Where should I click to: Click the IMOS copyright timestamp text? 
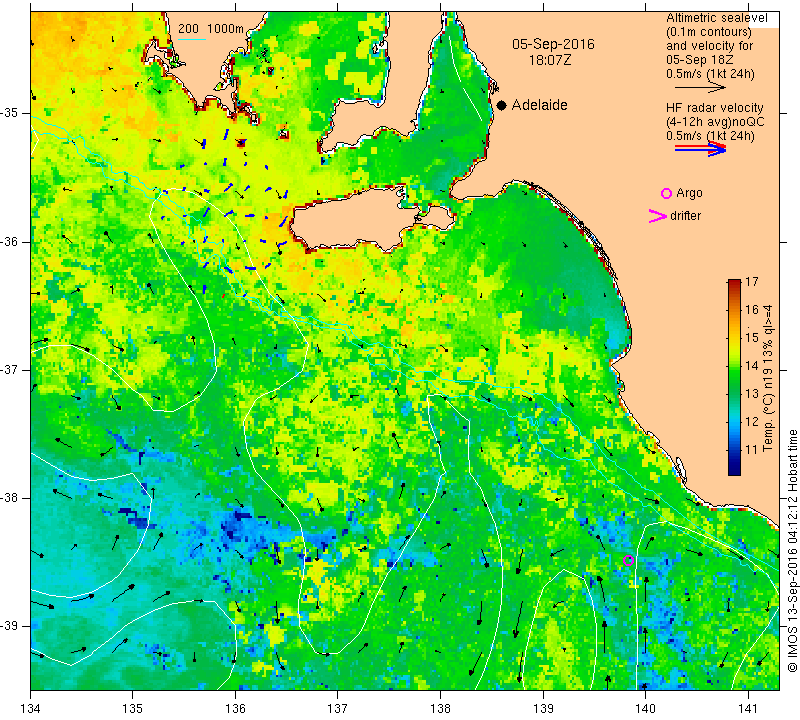click(x=792, y=551)
